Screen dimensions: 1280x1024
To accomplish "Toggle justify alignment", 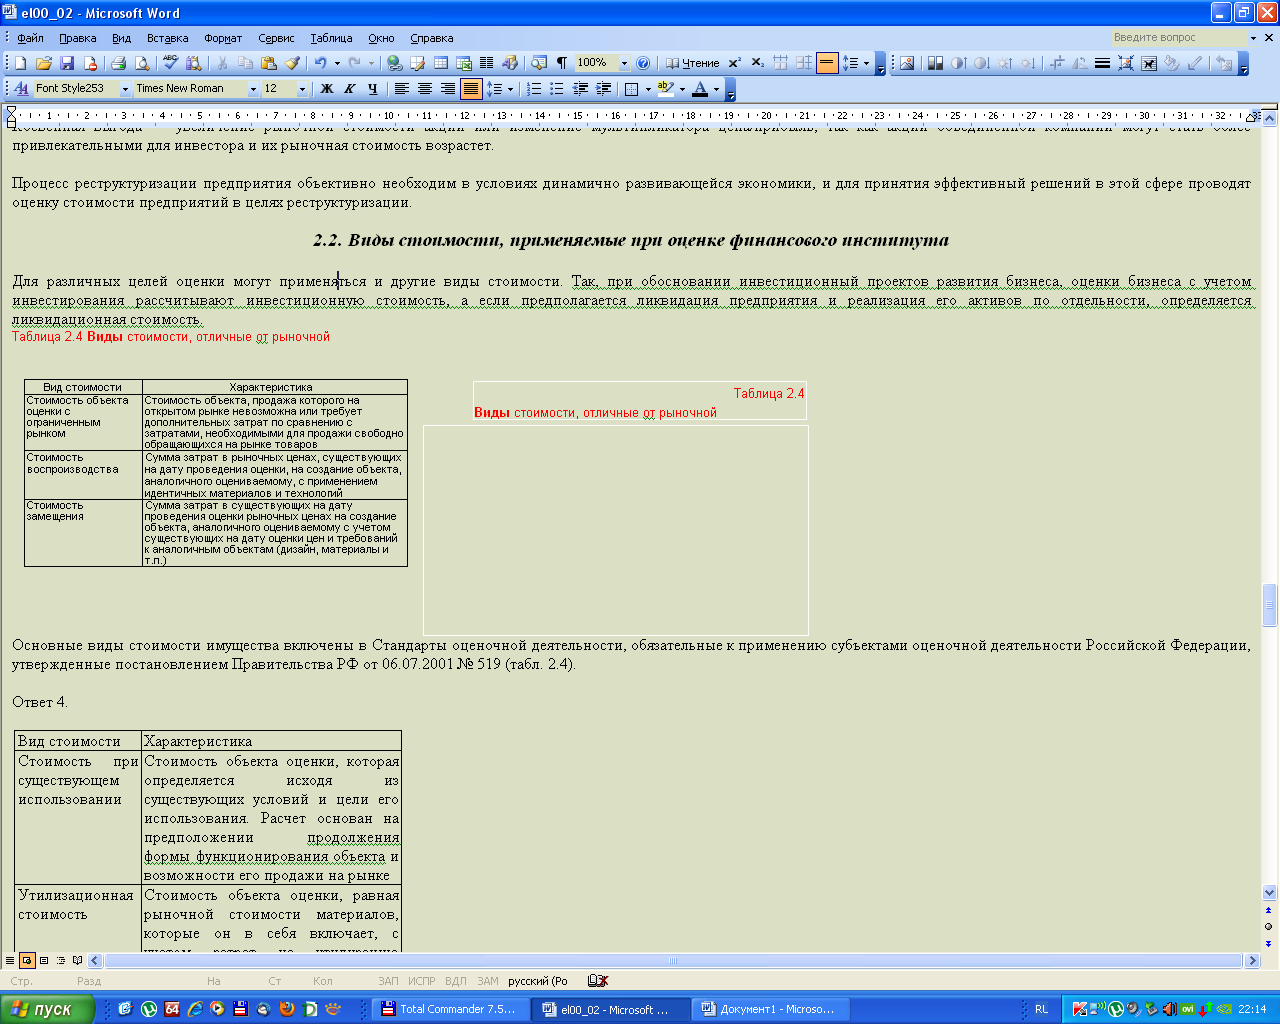I will tap(471, 88).
